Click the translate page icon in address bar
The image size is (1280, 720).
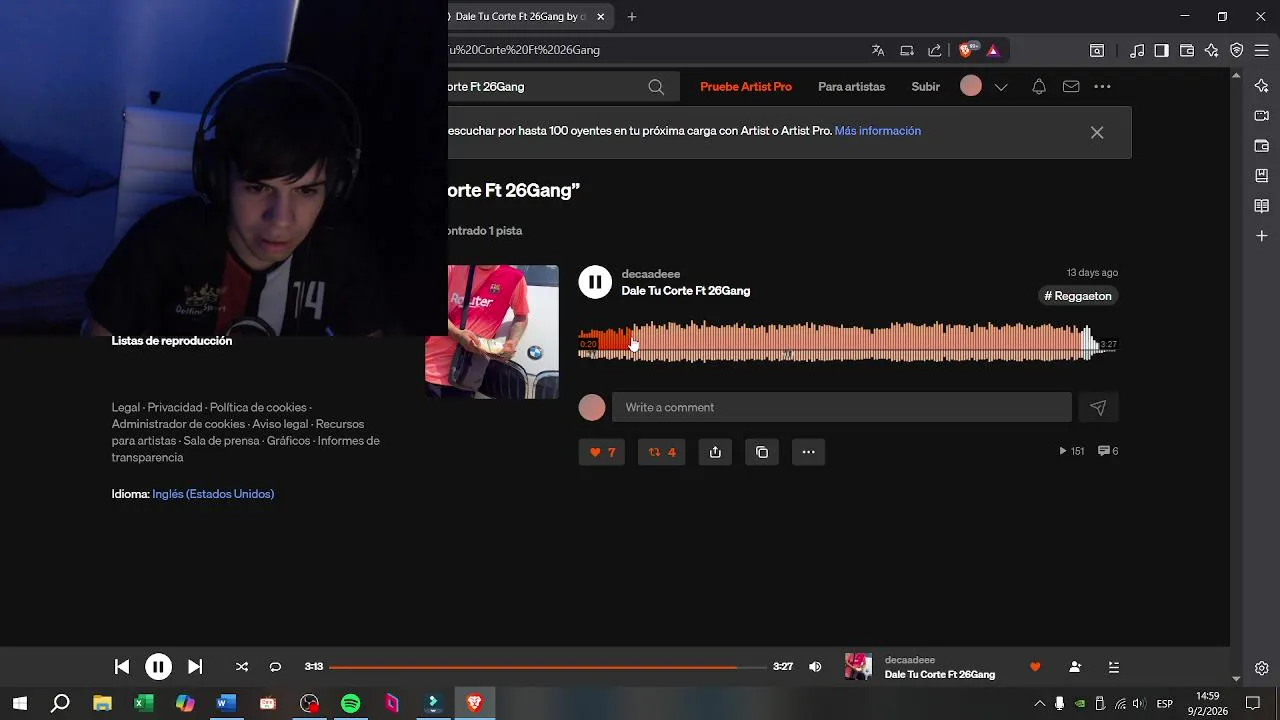[878, 50]
